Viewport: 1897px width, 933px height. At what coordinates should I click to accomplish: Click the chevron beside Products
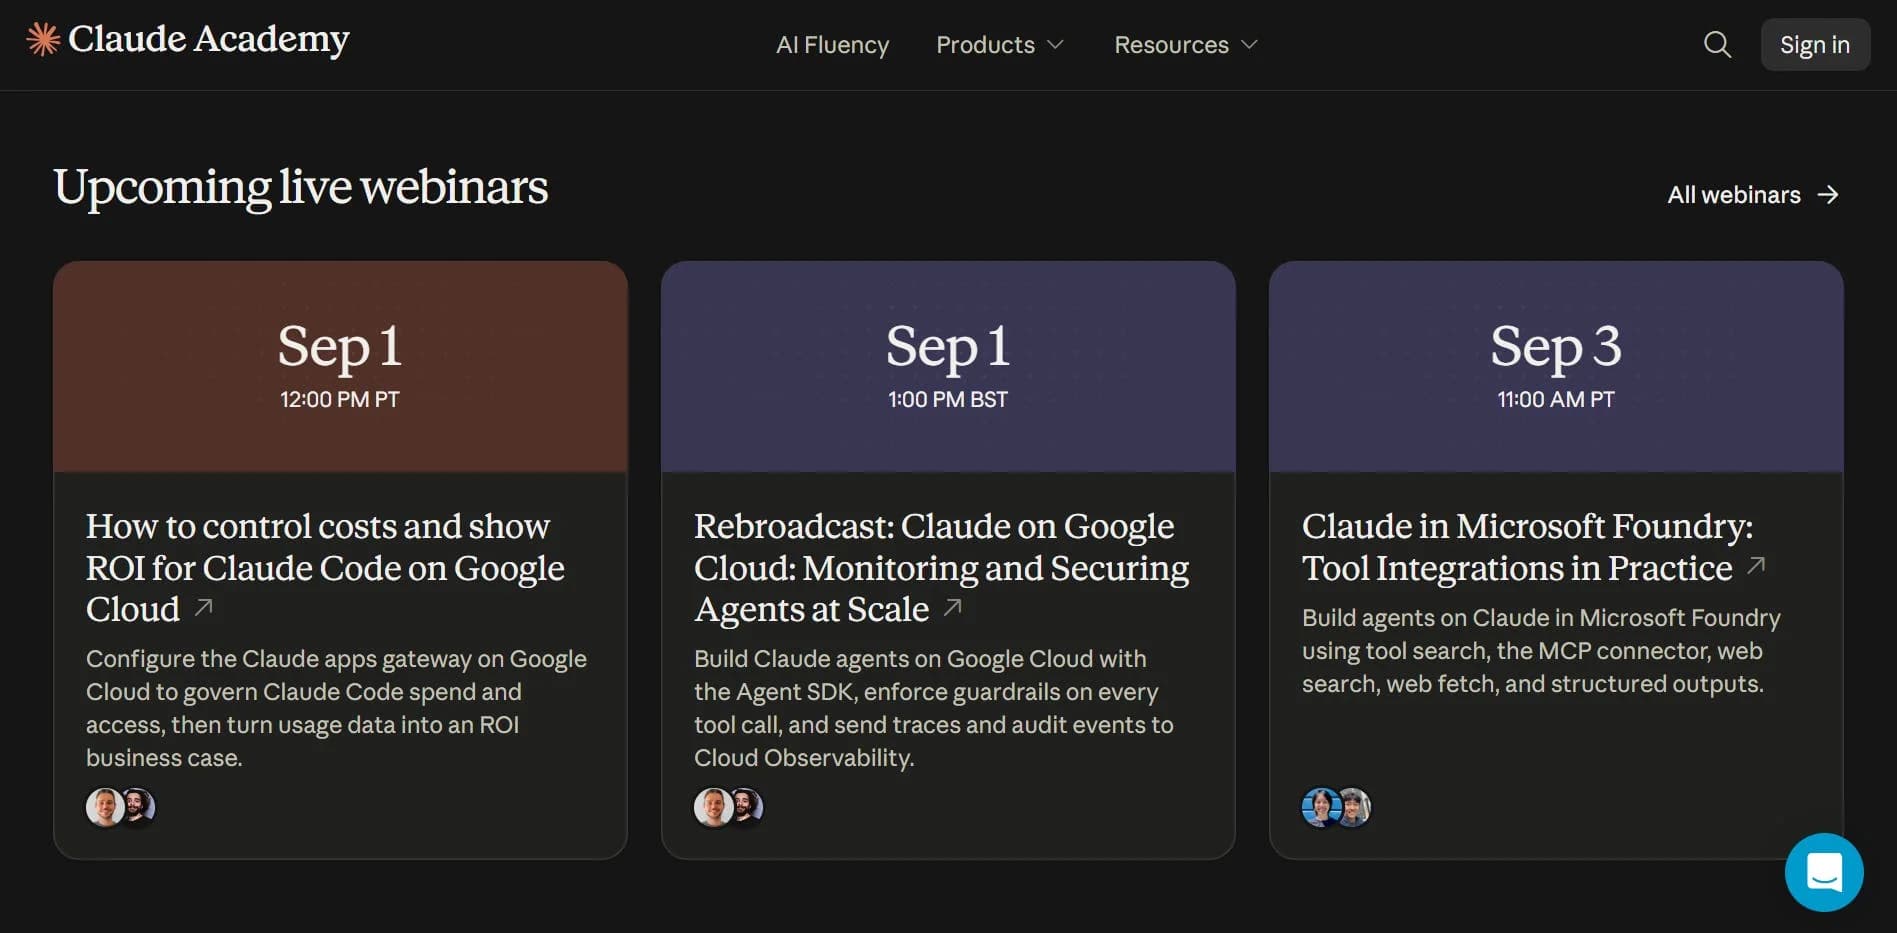[1055, 45]
